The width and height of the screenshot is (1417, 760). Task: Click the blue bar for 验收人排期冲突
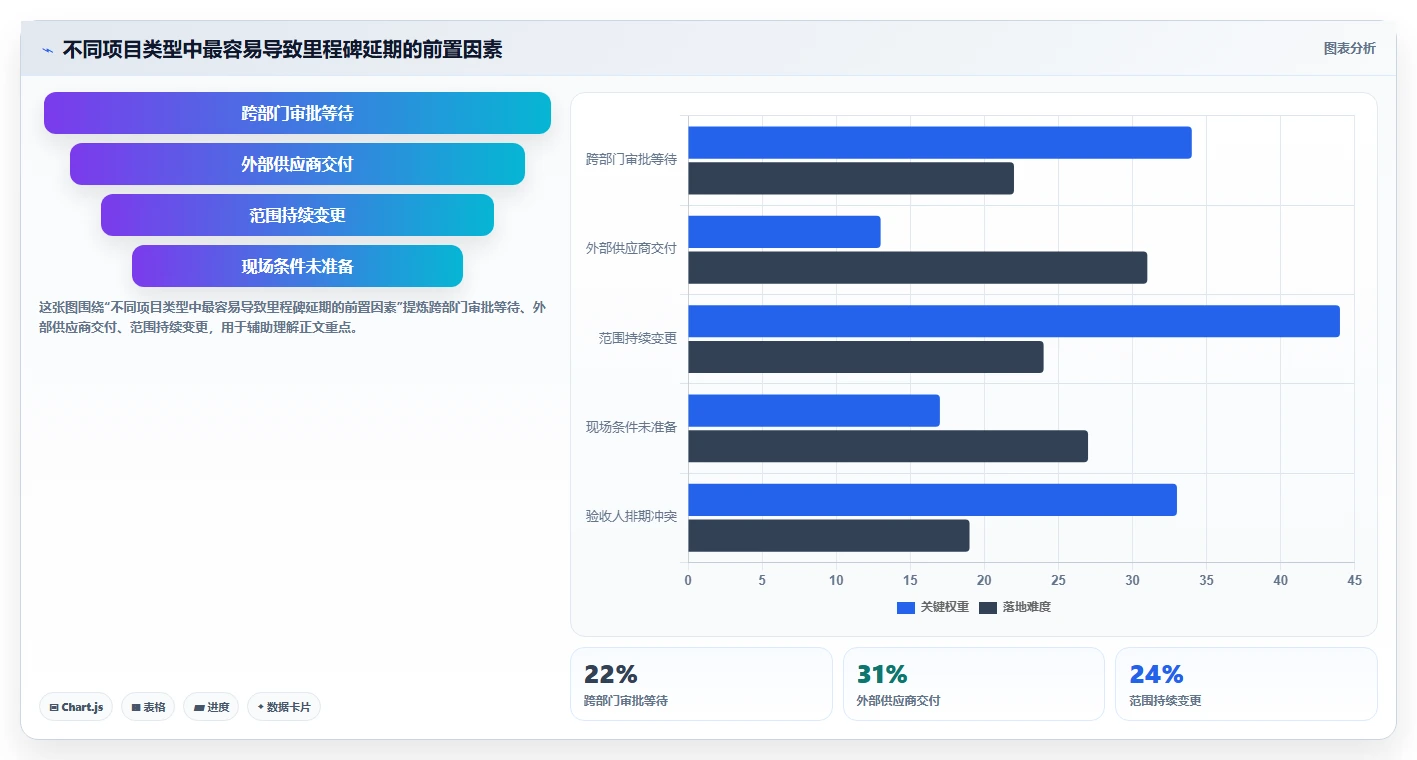pyautogui.click(x=932, y=500)
